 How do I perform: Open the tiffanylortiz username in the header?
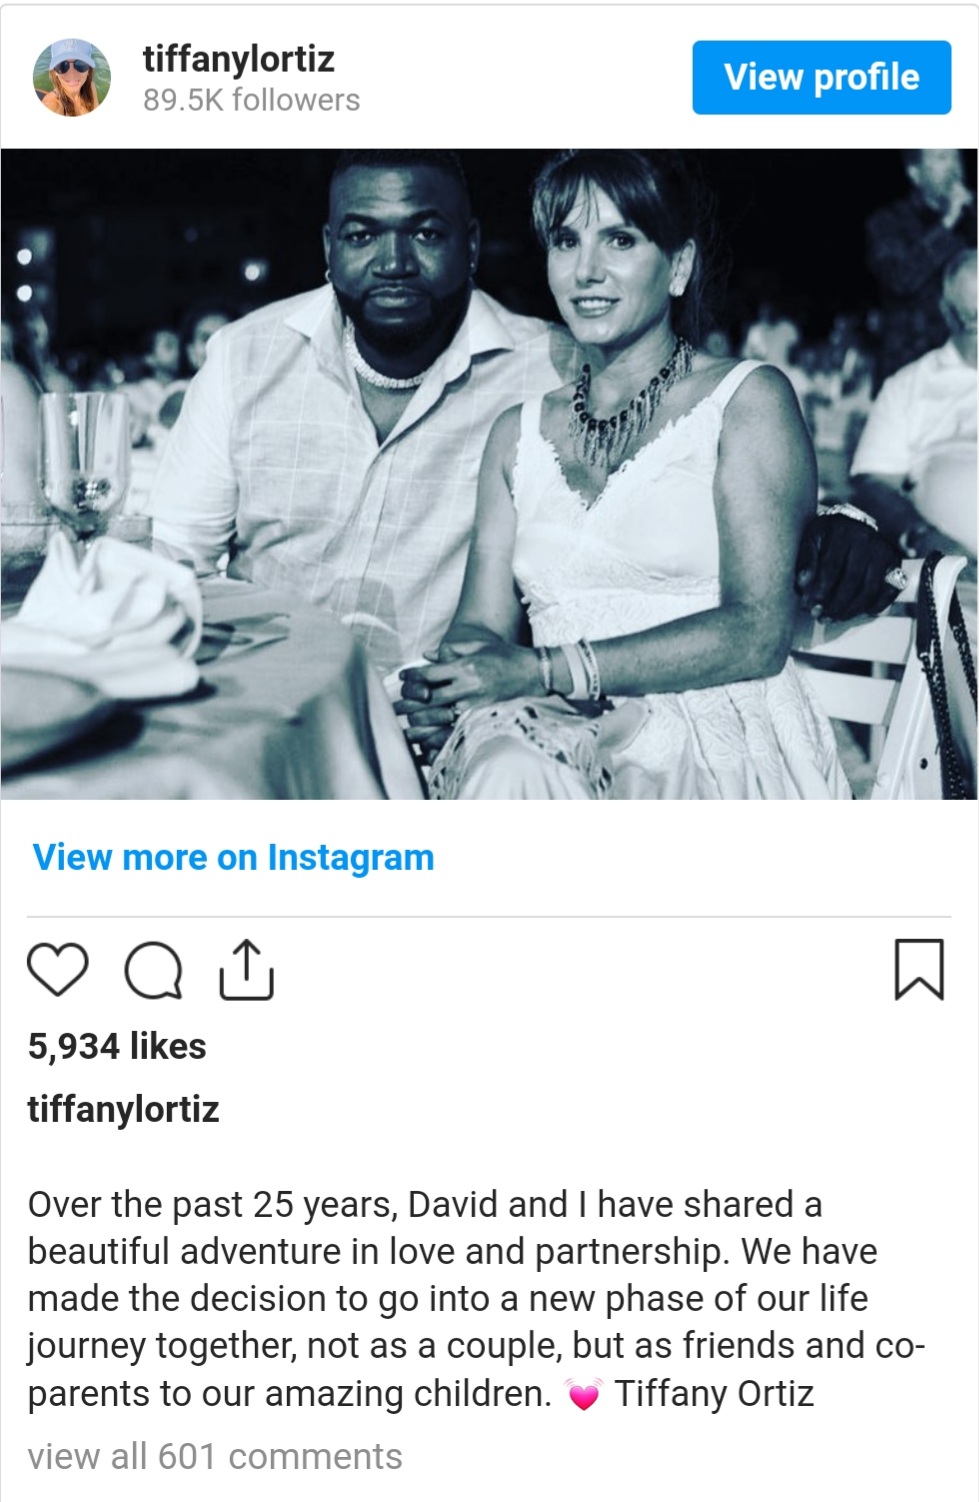(238, 58)
